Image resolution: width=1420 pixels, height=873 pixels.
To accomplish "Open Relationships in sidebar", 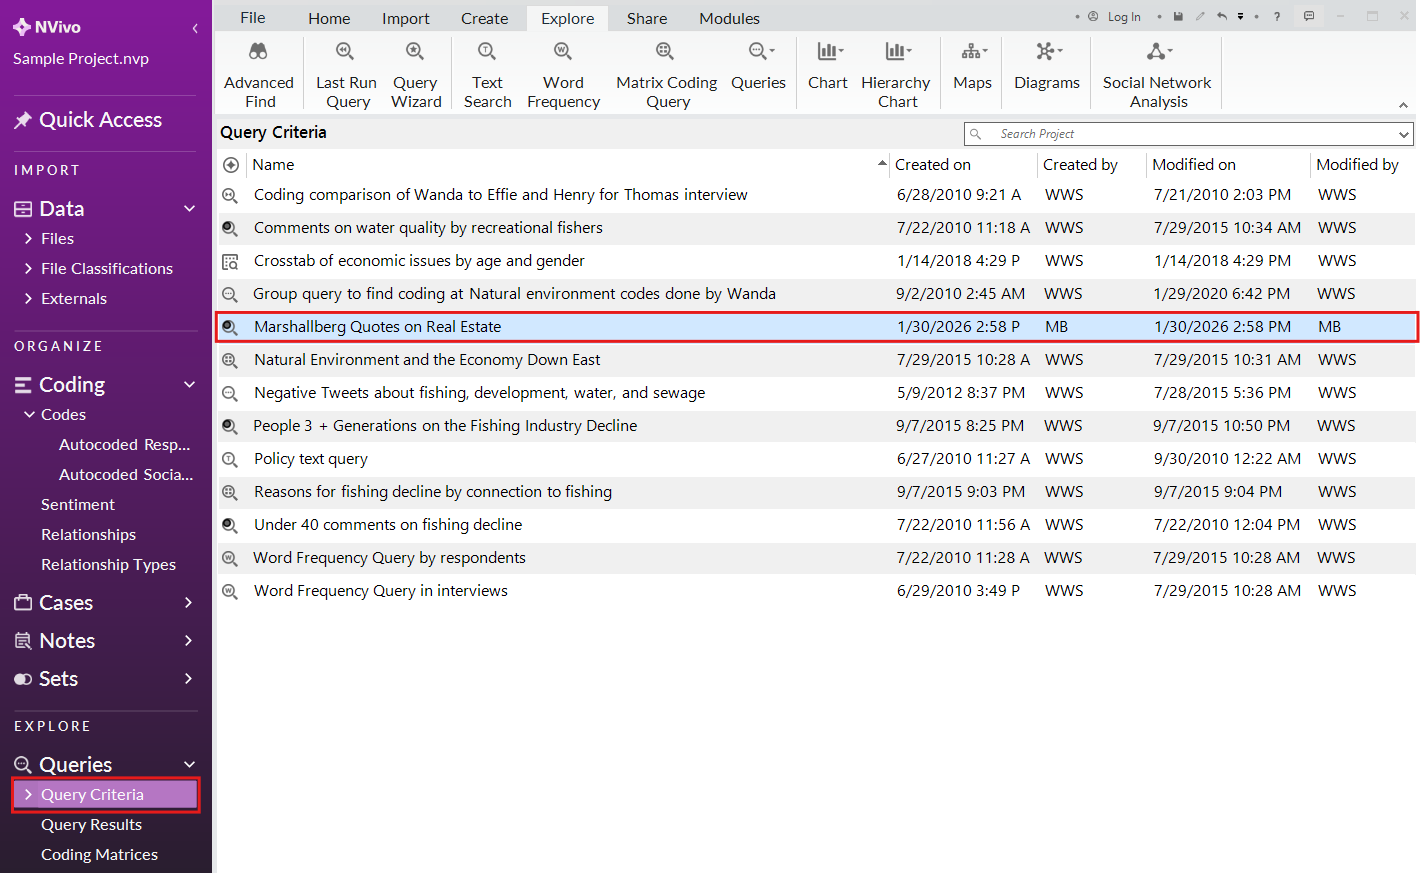I will click(88, 535).
